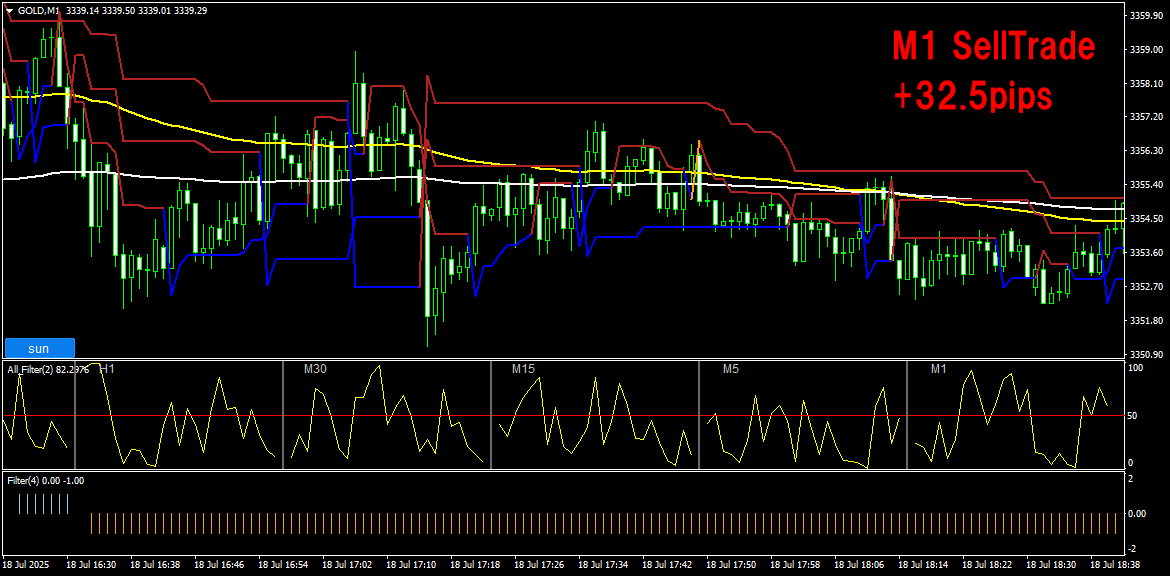Select the M1 label in oscillator window

tap(939, 369)
